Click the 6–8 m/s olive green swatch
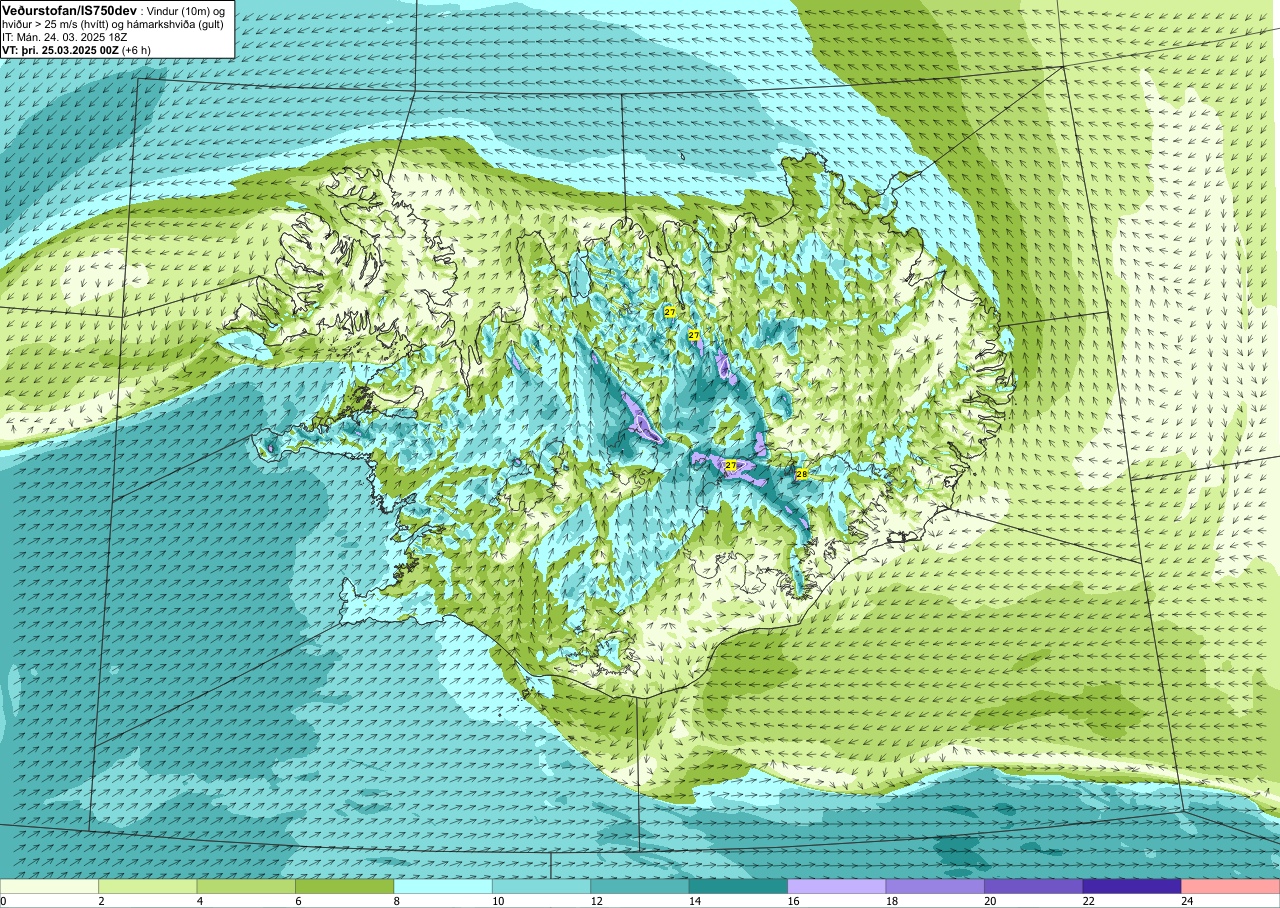The image size is (1280, 908). click(345, 887)
